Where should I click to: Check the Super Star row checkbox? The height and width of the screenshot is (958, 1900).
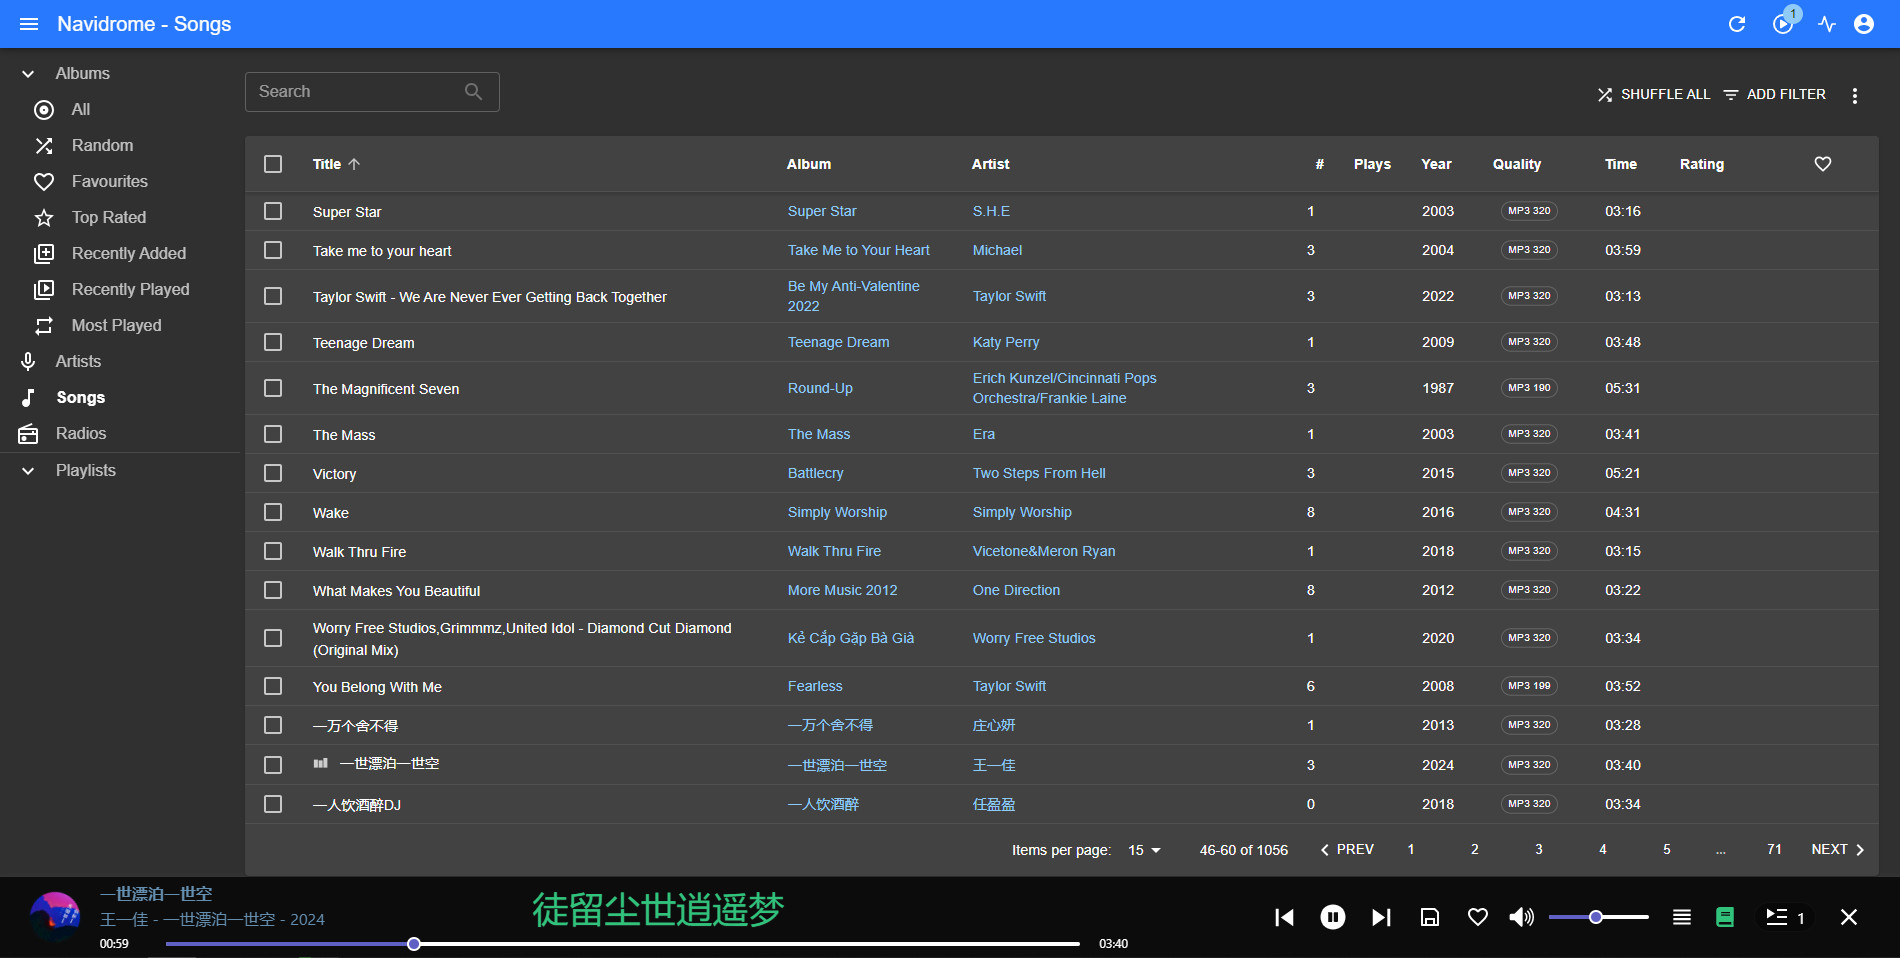(x=273, y=211)
